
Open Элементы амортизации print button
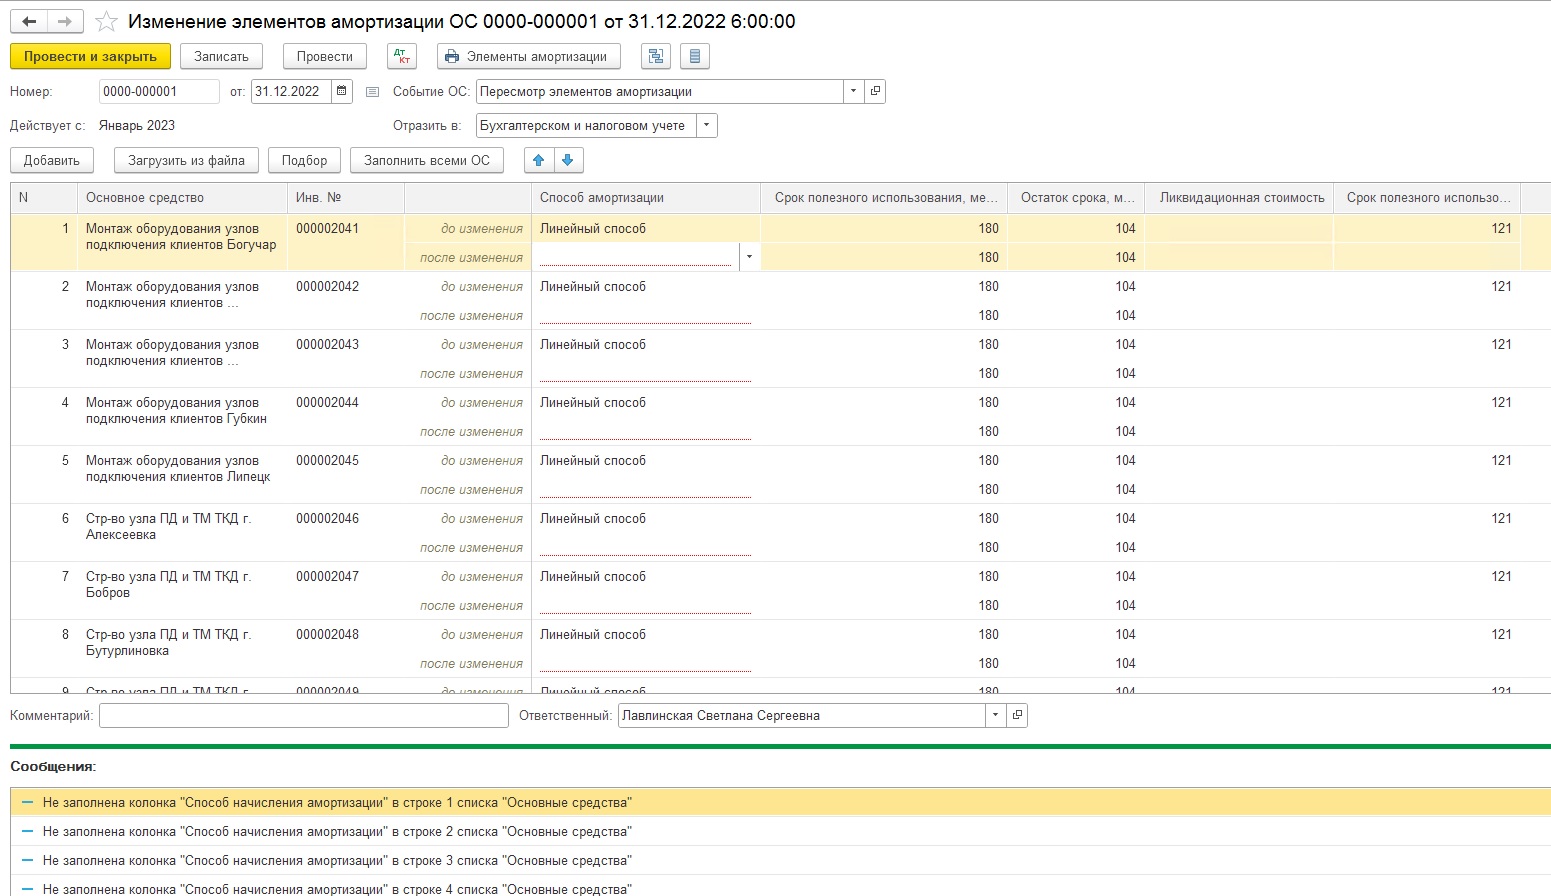tap(529, 57)
